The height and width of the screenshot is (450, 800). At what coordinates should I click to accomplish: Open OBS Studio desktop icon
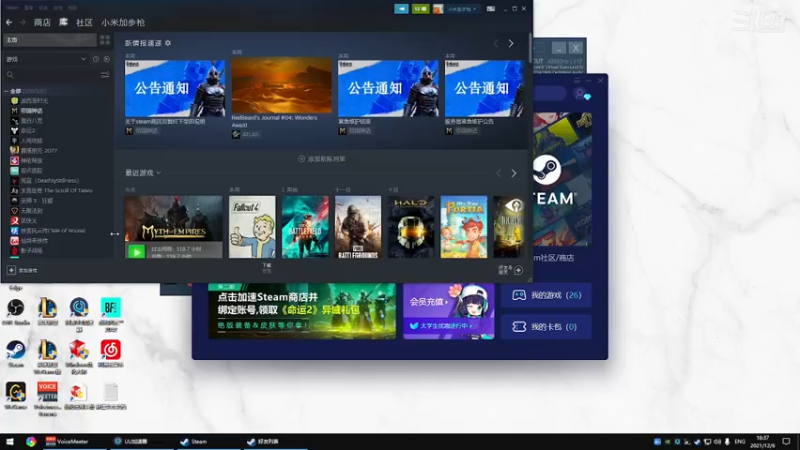pyautogui.click(x=16, y=312)
